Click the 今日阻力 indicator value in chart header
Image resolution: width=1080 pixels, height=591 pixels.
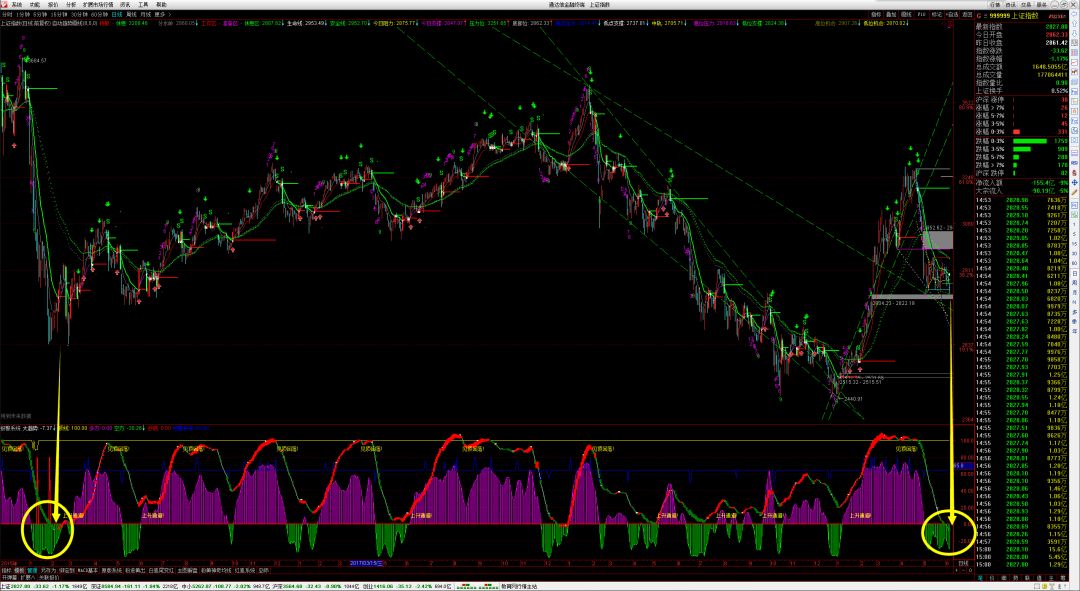[394, 23]
